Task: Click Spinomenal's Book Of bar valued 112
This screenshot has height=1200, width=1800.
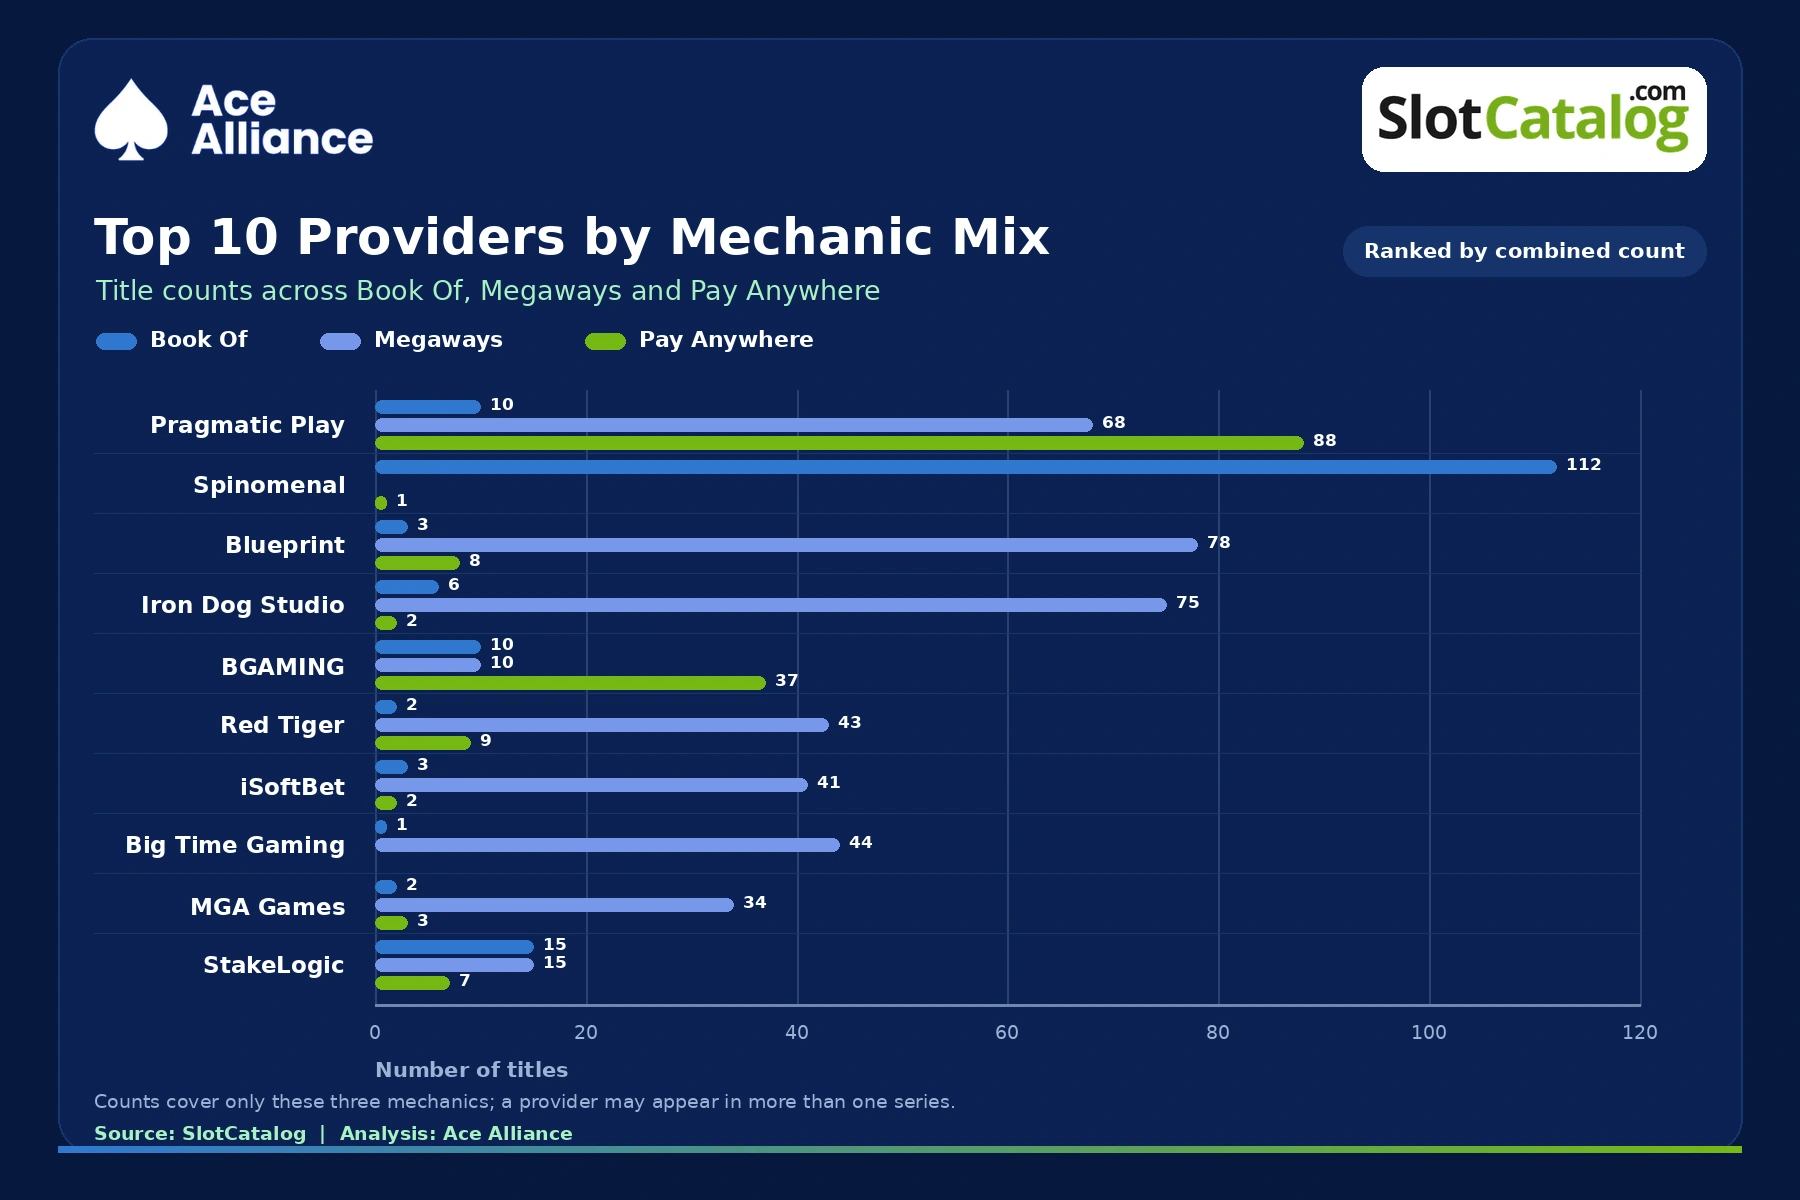Action: point(966,467)
